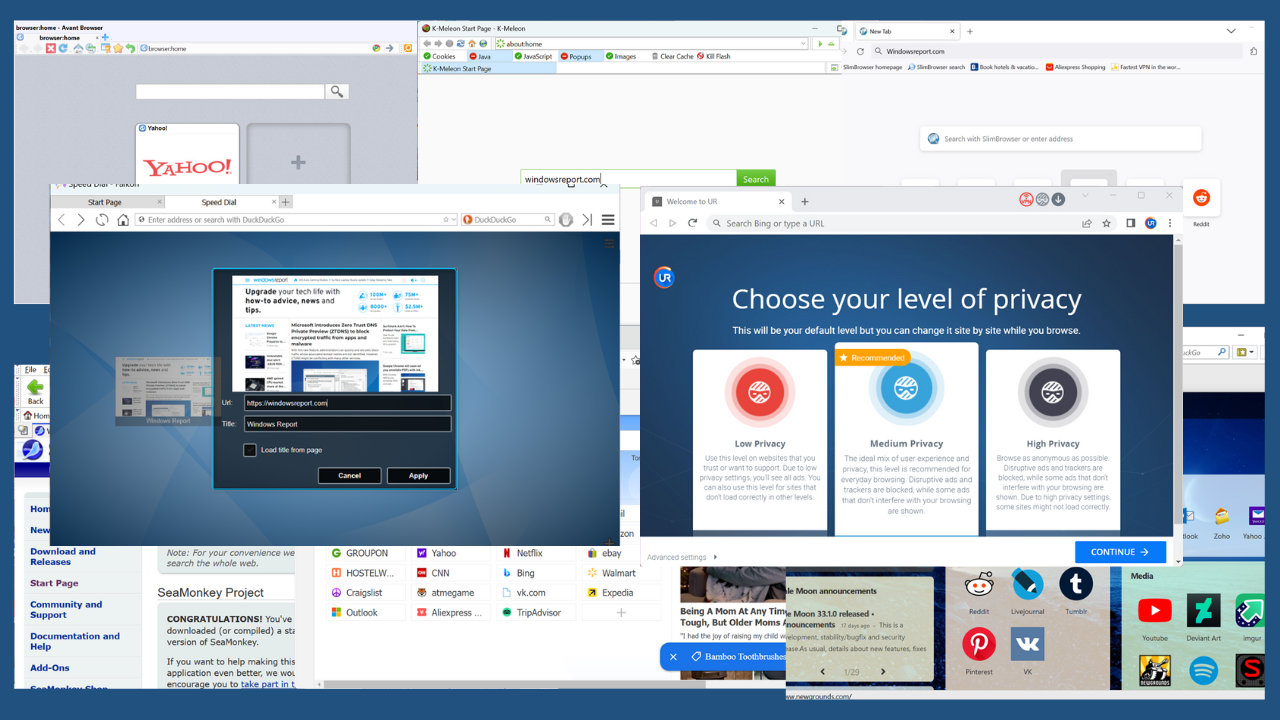
Task: Click the Add-Ons link in SeaMonkey sidebar
Action: tap(50, 668)
